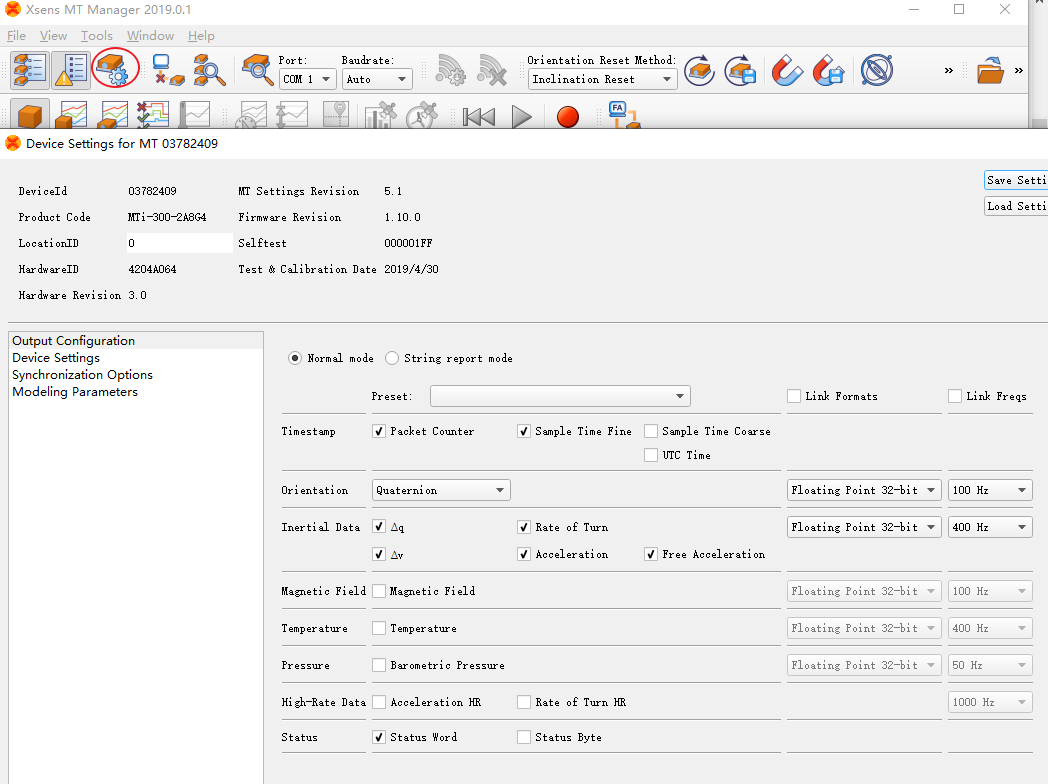The width and height of the screenshot is (1048, 784).
Task: Select Device Settings in the settings list
Action: 136,358
